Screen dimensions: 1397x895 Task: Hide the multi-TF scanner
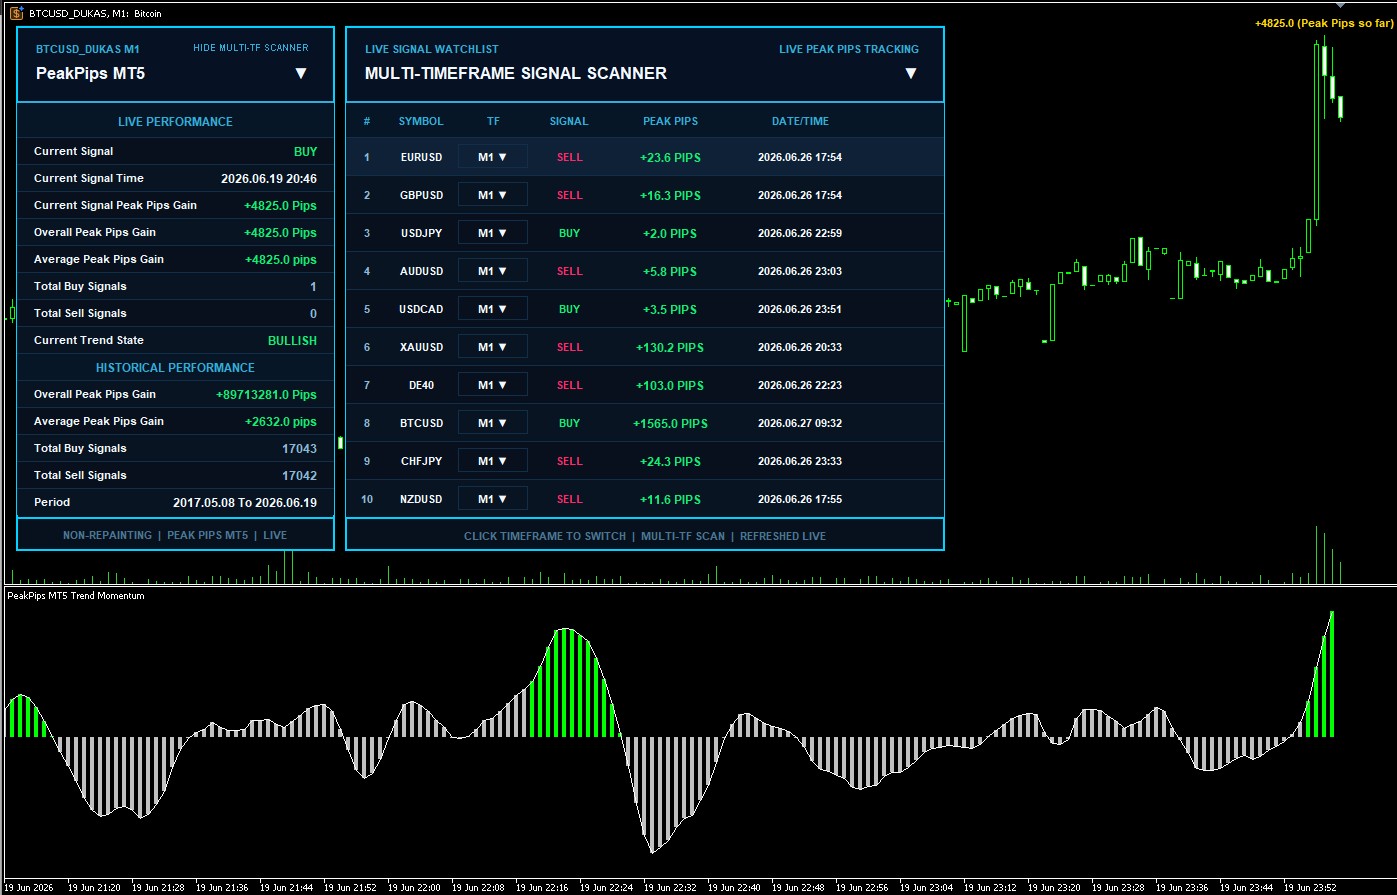[251, 48]
